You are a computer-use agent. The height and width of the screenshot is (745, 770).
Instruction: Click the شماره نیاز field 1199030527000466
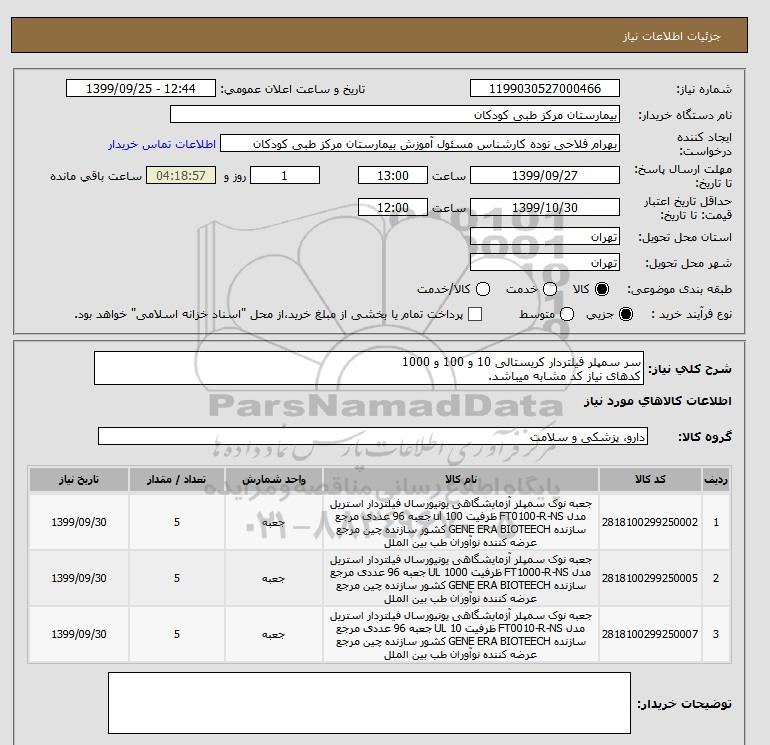click(x=545, y=88)
